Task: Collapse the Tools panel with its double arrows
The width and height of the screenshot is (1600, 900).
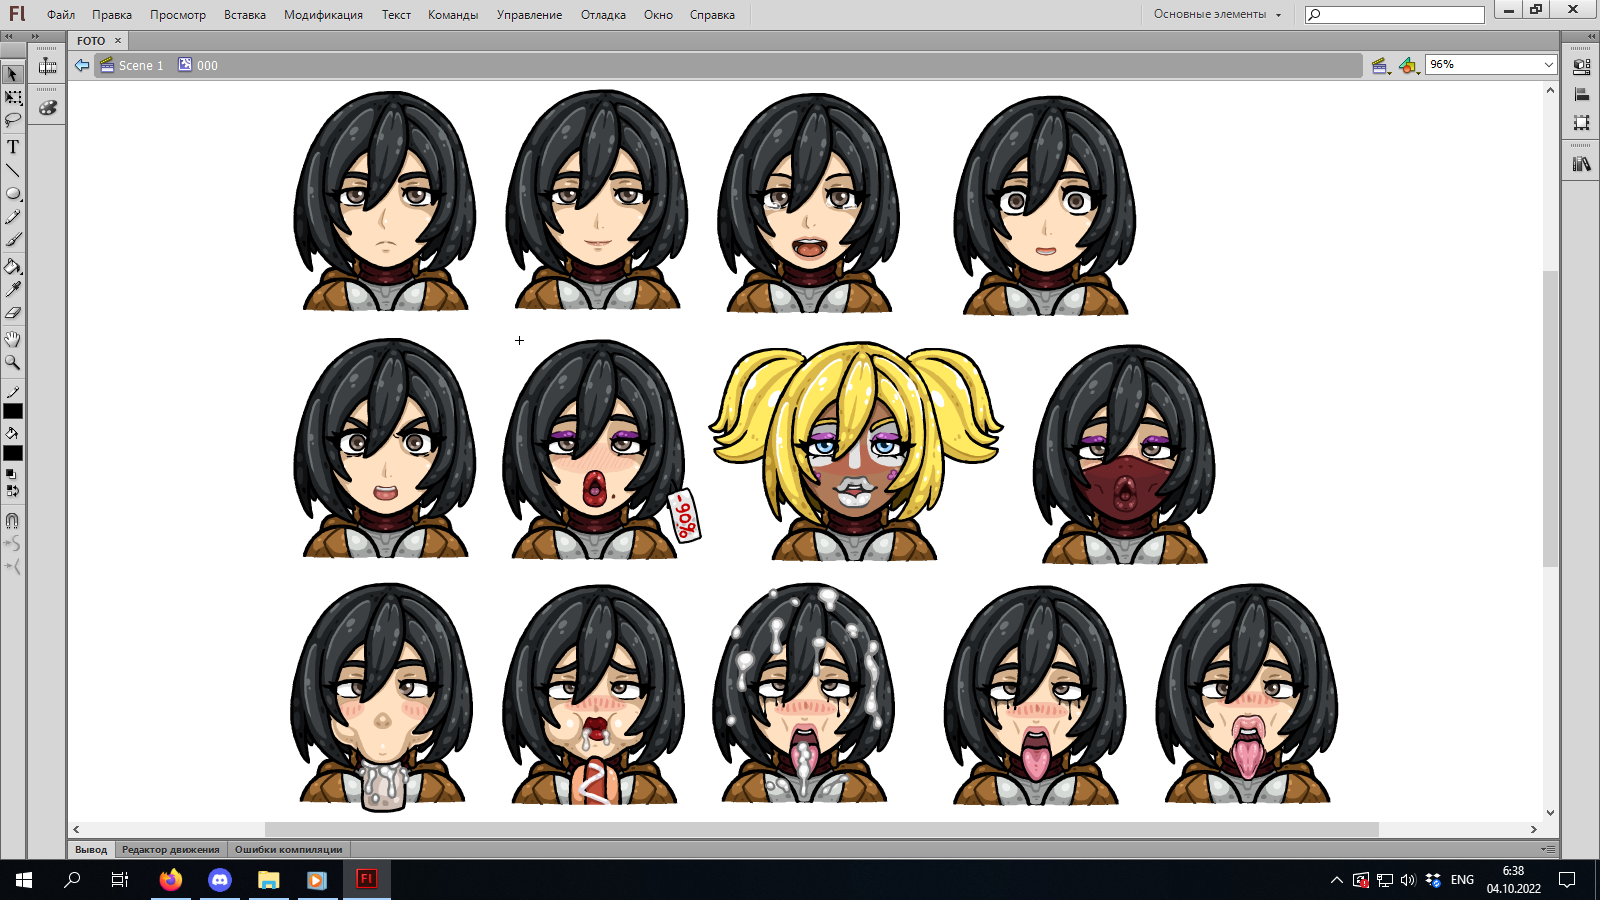Action: (9, 36)
